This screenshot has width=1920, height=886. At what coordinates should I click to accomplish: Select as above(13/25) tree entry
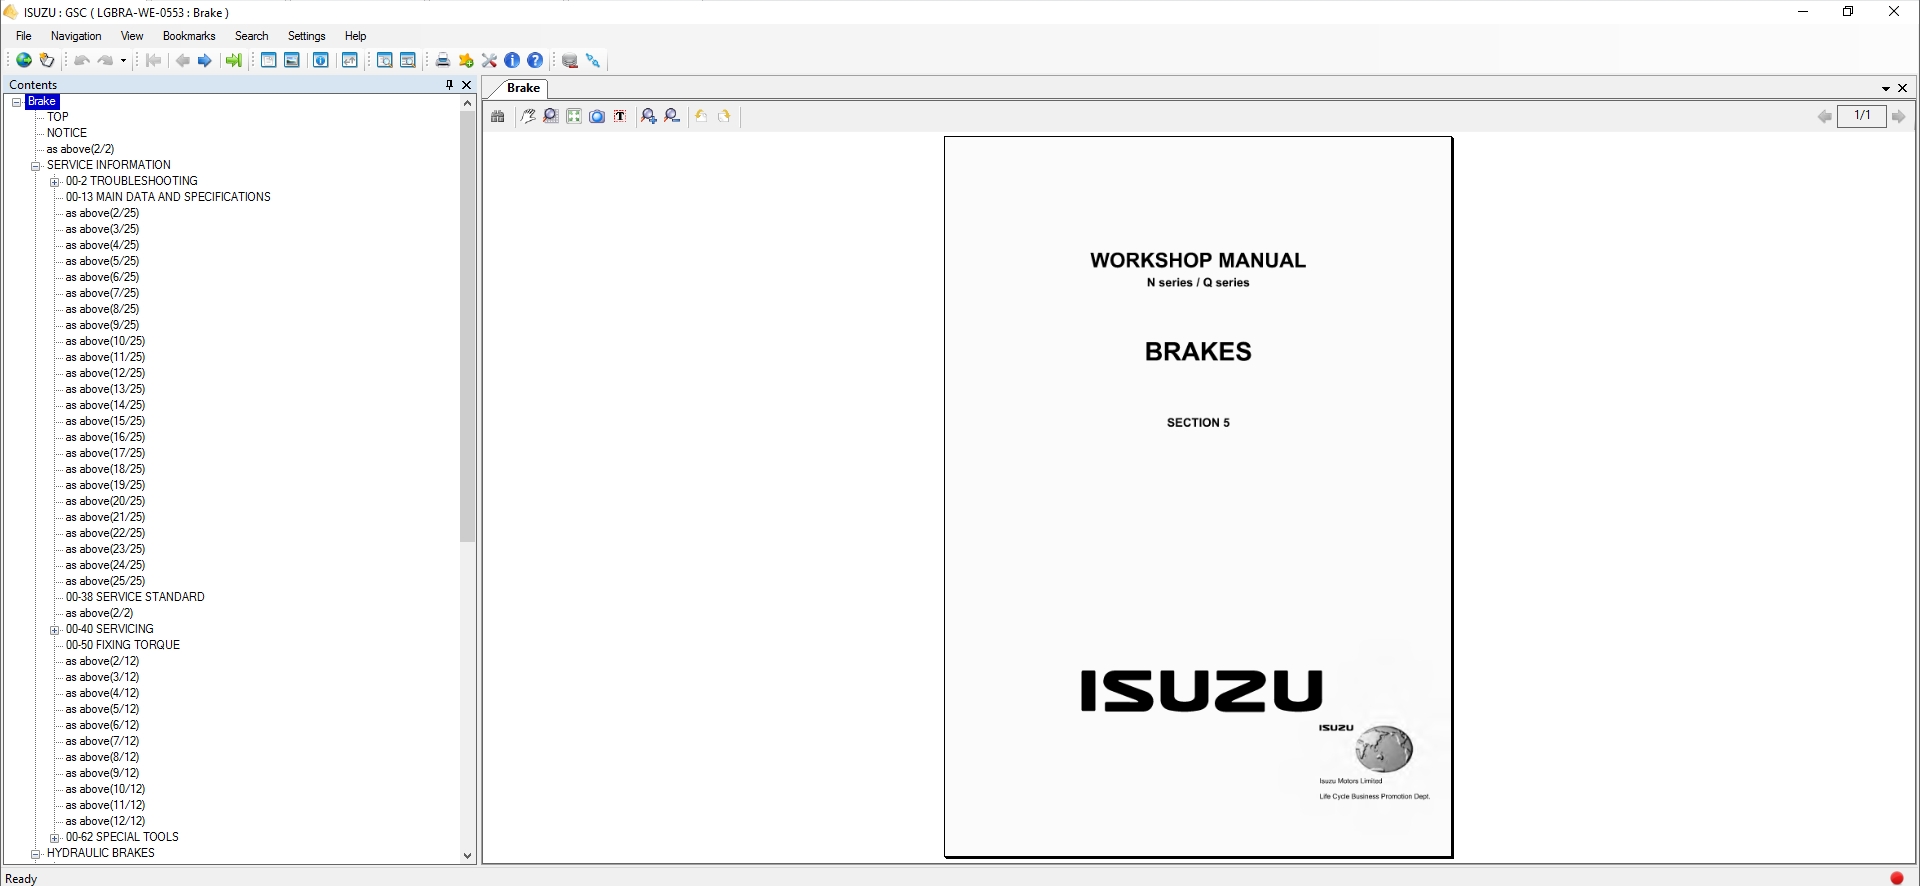105,389
